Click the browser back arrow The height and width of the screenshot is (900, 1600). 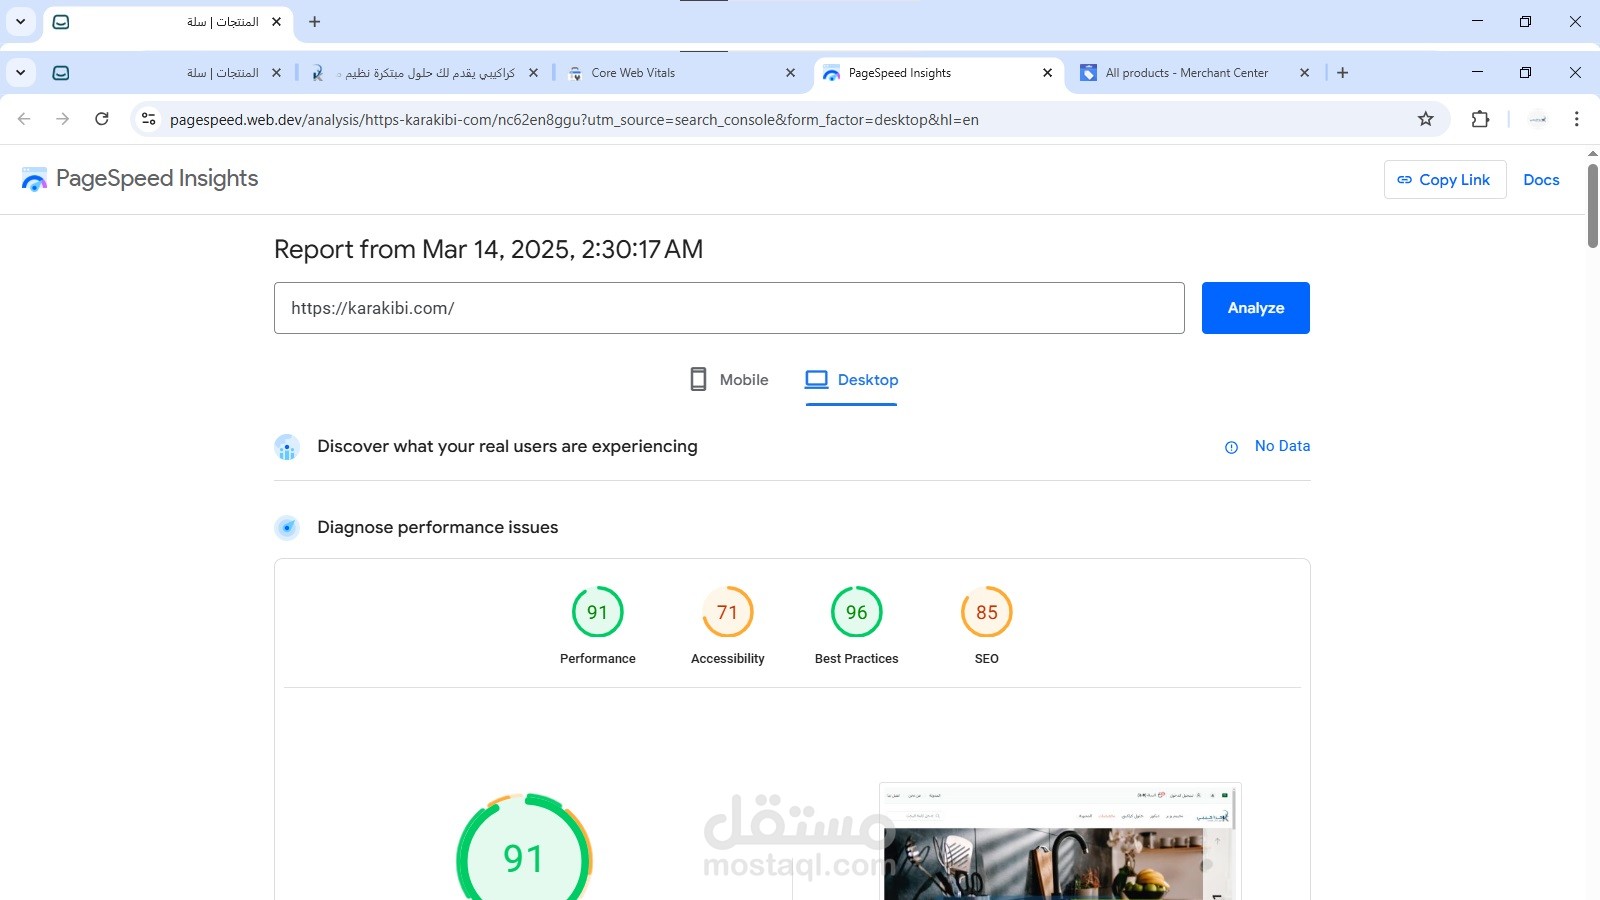(x=24, y=119)
